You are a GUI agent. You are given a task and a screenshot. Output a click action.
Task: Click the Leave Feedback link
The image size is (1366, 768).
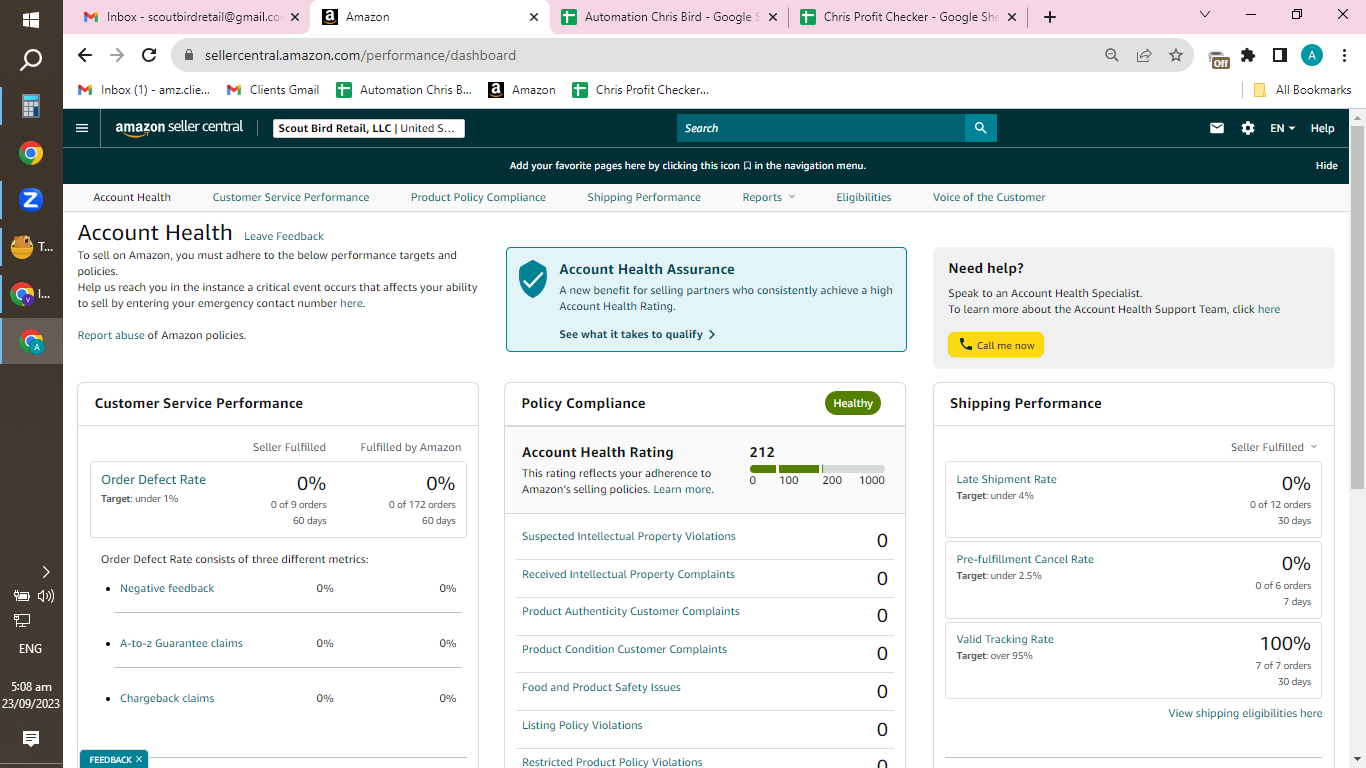(x=284, y=236)
